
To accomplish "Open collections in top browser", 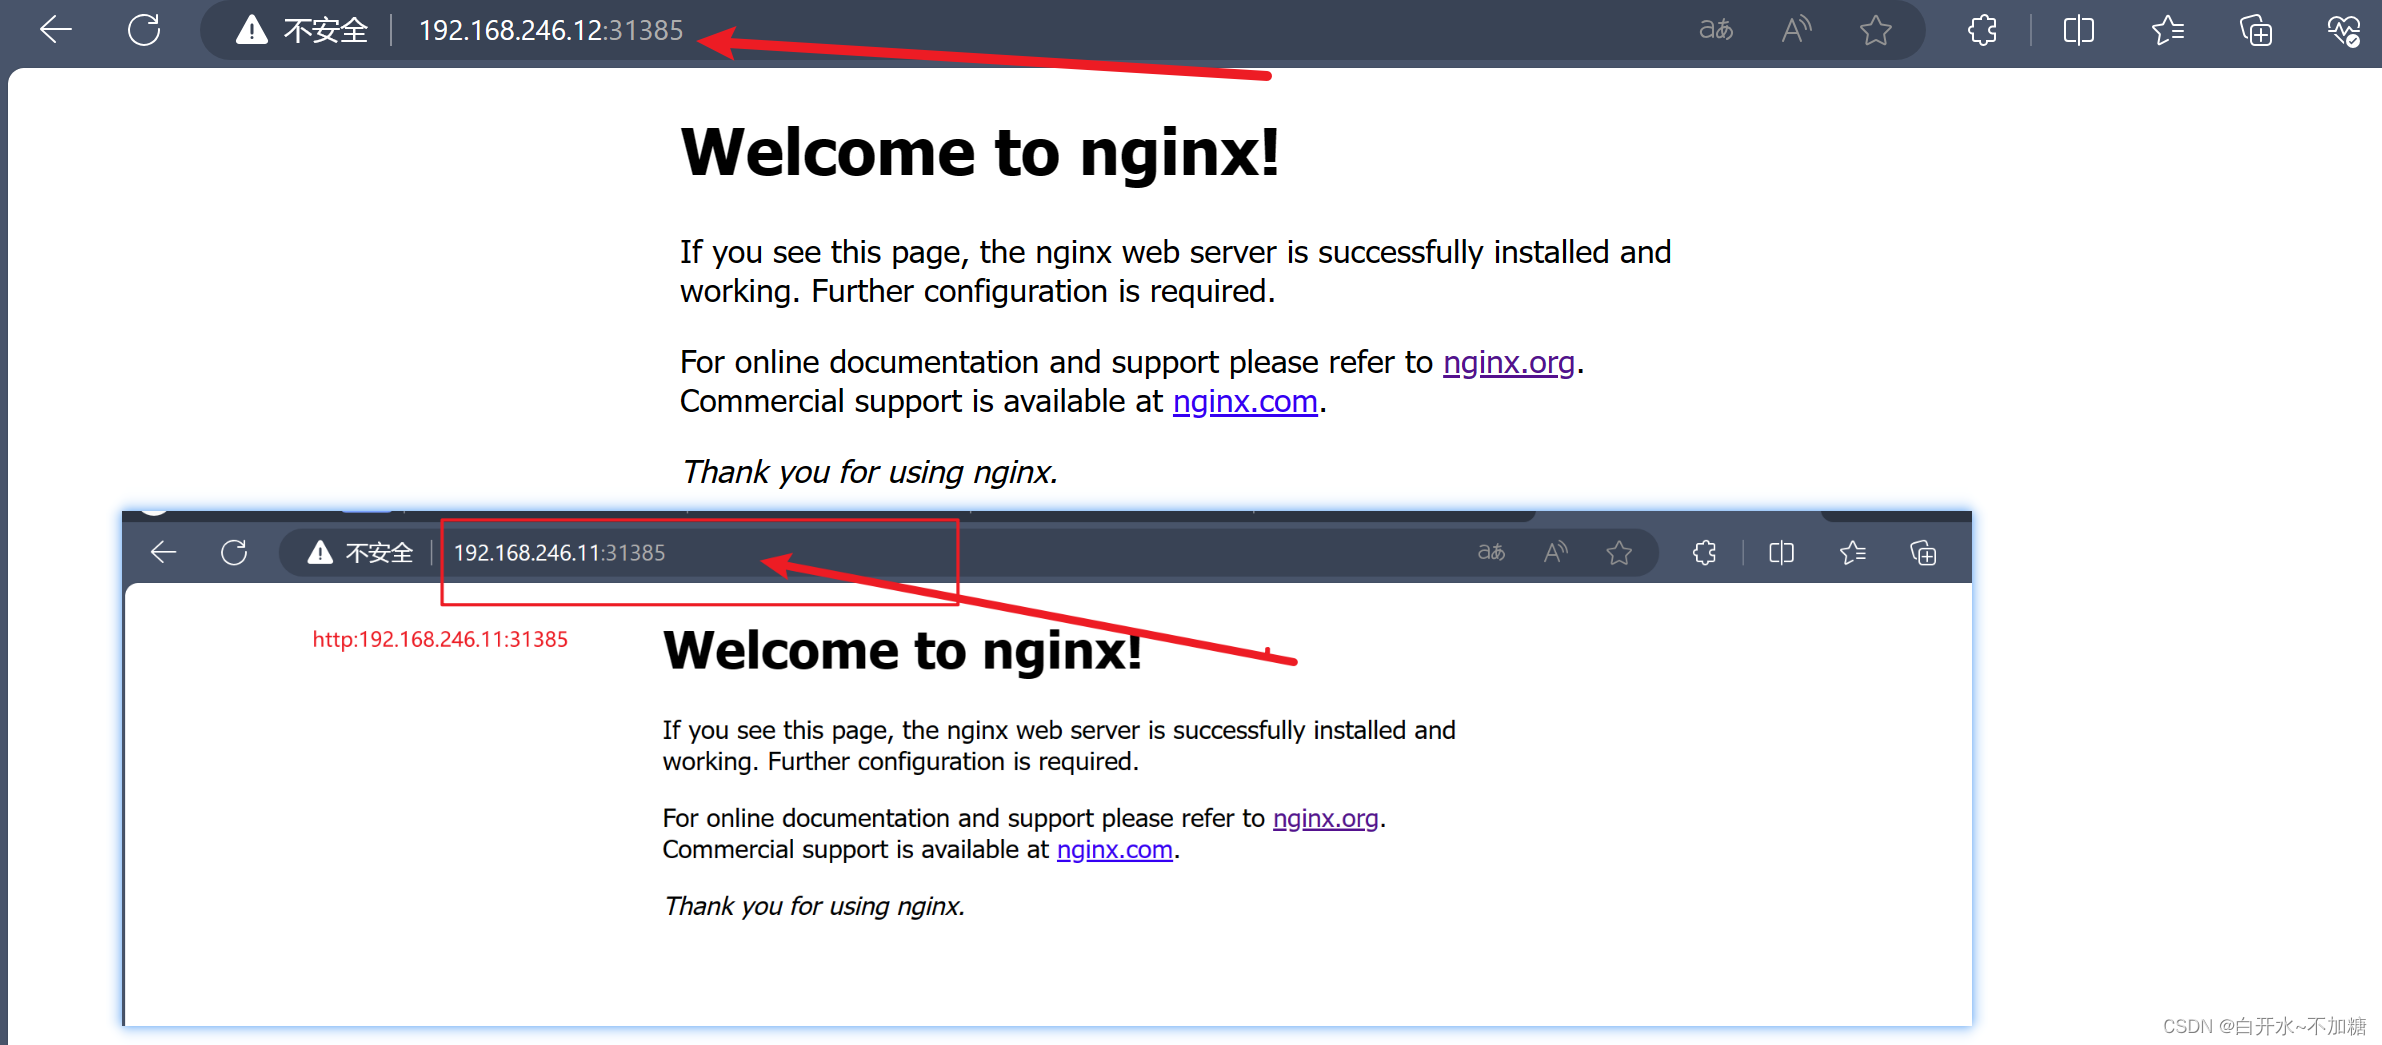I will point(2256,31).
